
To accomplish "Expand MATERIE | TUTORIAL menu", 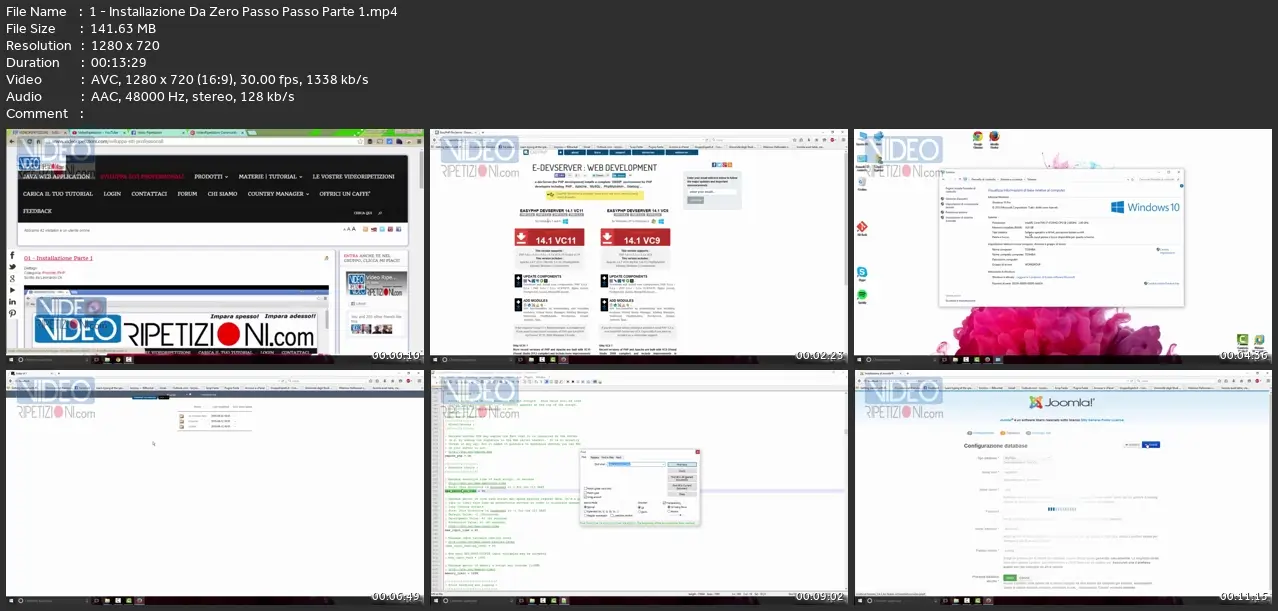I will click(x=270, y=177).
